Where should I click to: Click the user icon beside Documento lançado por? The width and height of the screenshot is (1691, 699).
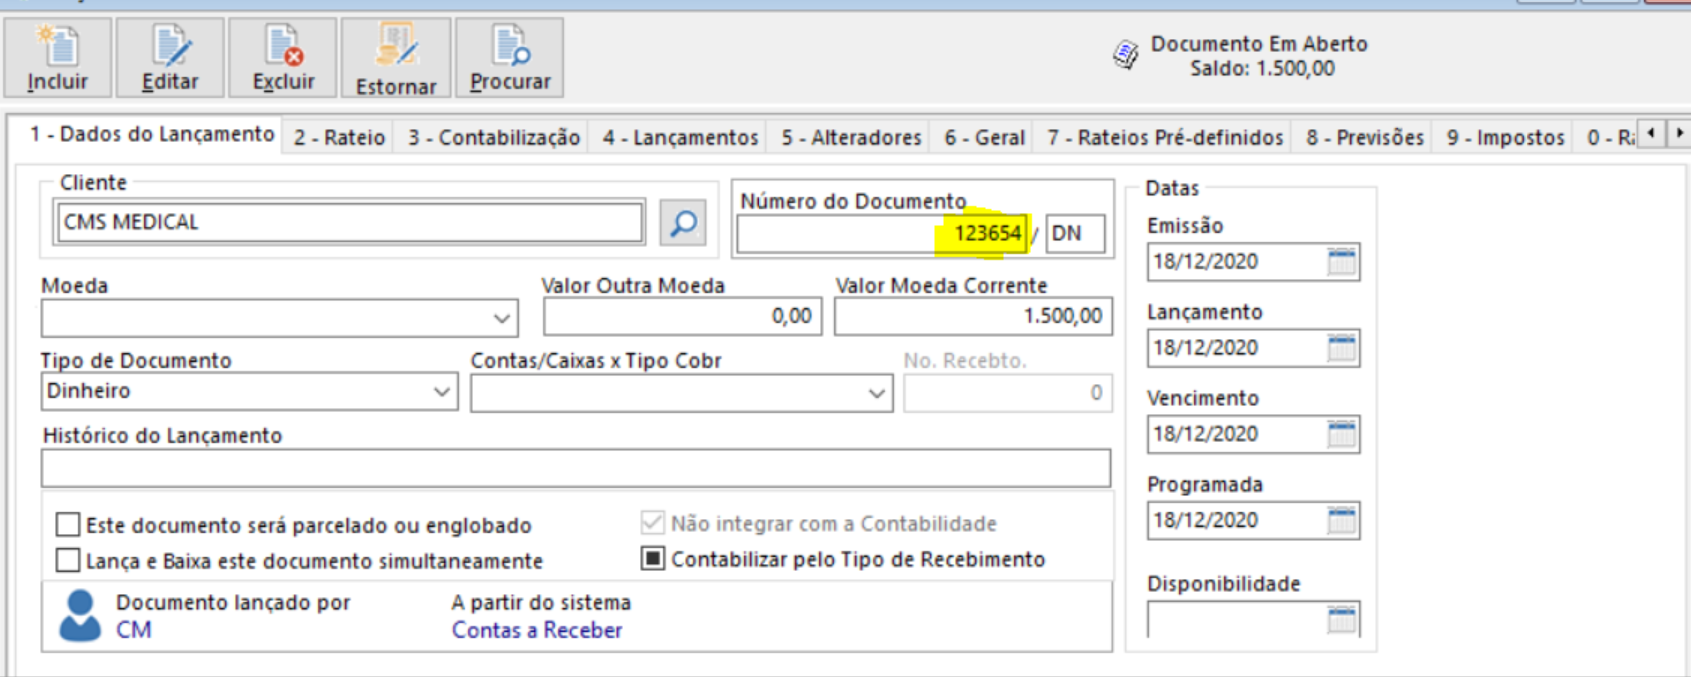click(80, 615)
